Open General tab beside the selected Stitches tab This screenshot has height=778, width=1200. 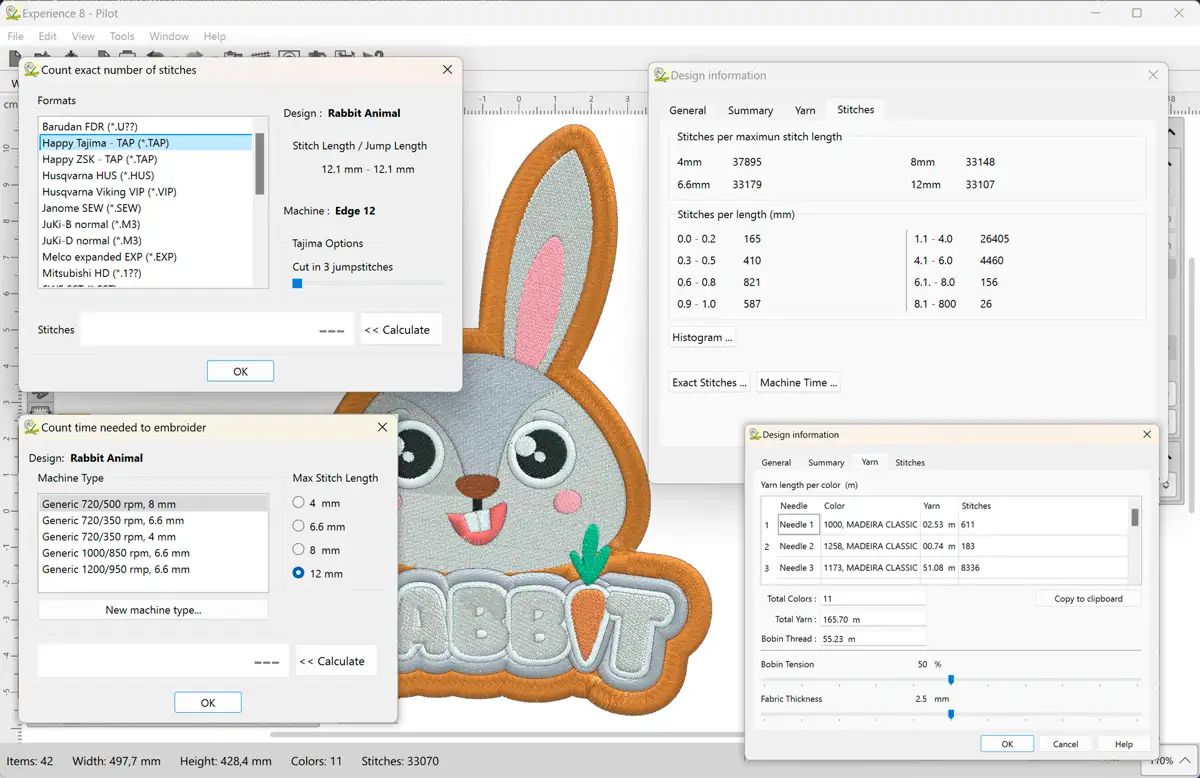click(x=688, y=110)
